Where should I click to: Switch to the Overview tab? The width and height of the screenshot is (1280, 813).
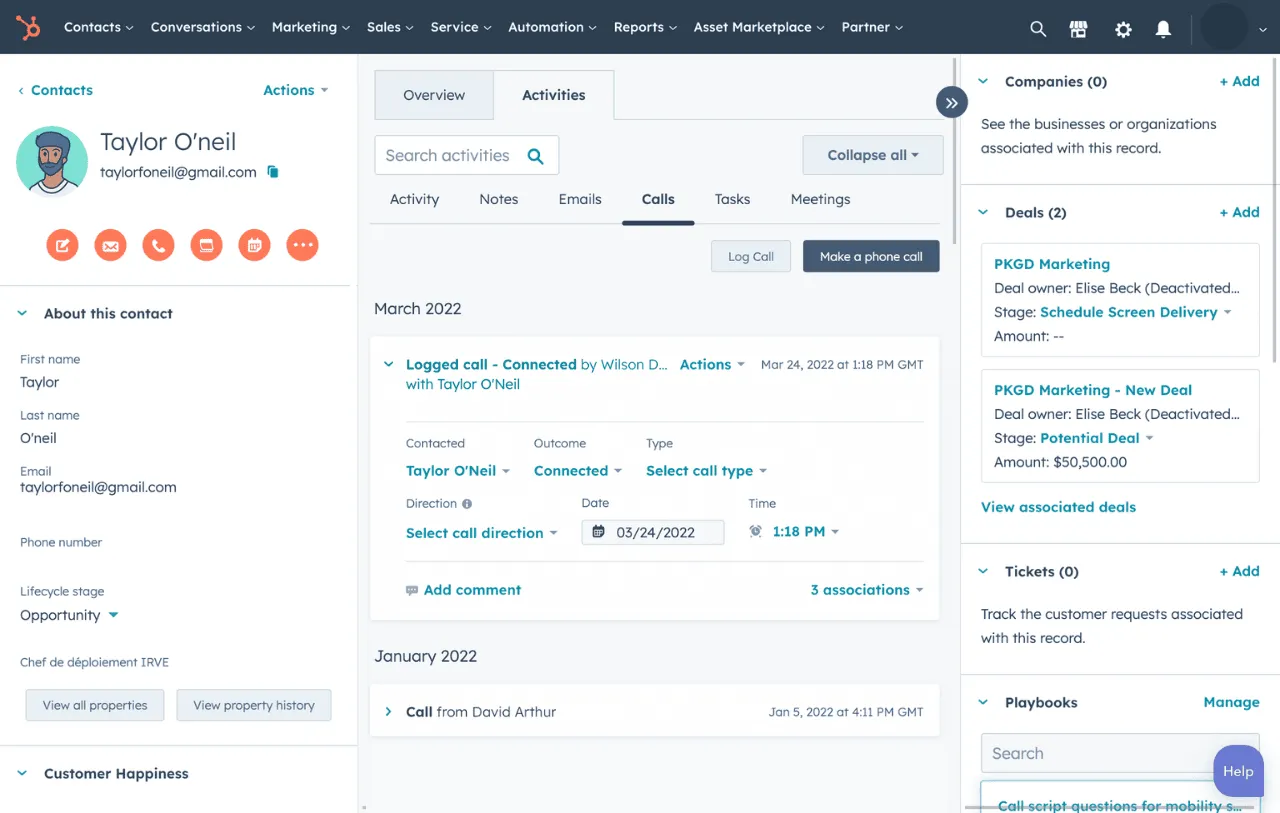pyautogui.click(x=434, y=95)
